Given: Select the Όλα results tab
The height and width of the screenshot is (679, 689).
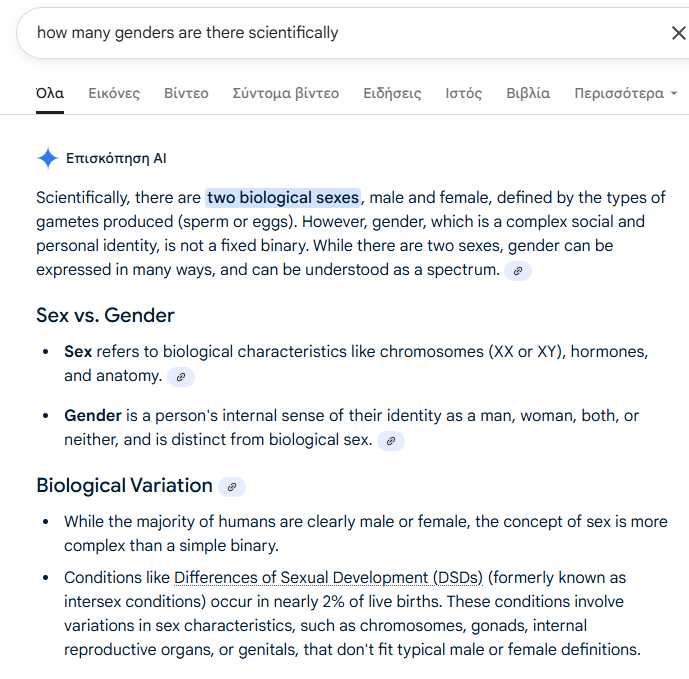Looking at the screenshot, I should coord(50,93).
